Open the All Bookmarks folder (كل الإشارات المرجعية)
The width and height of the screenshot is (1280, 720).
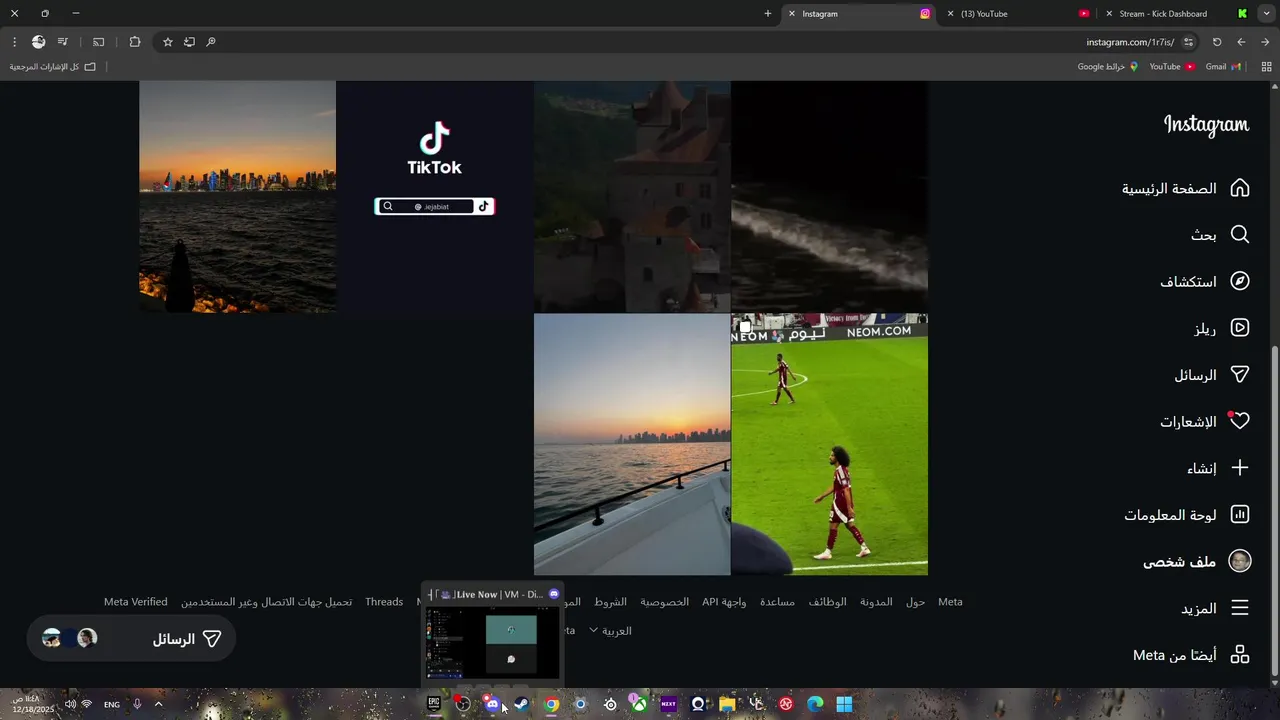click(52, 67)
